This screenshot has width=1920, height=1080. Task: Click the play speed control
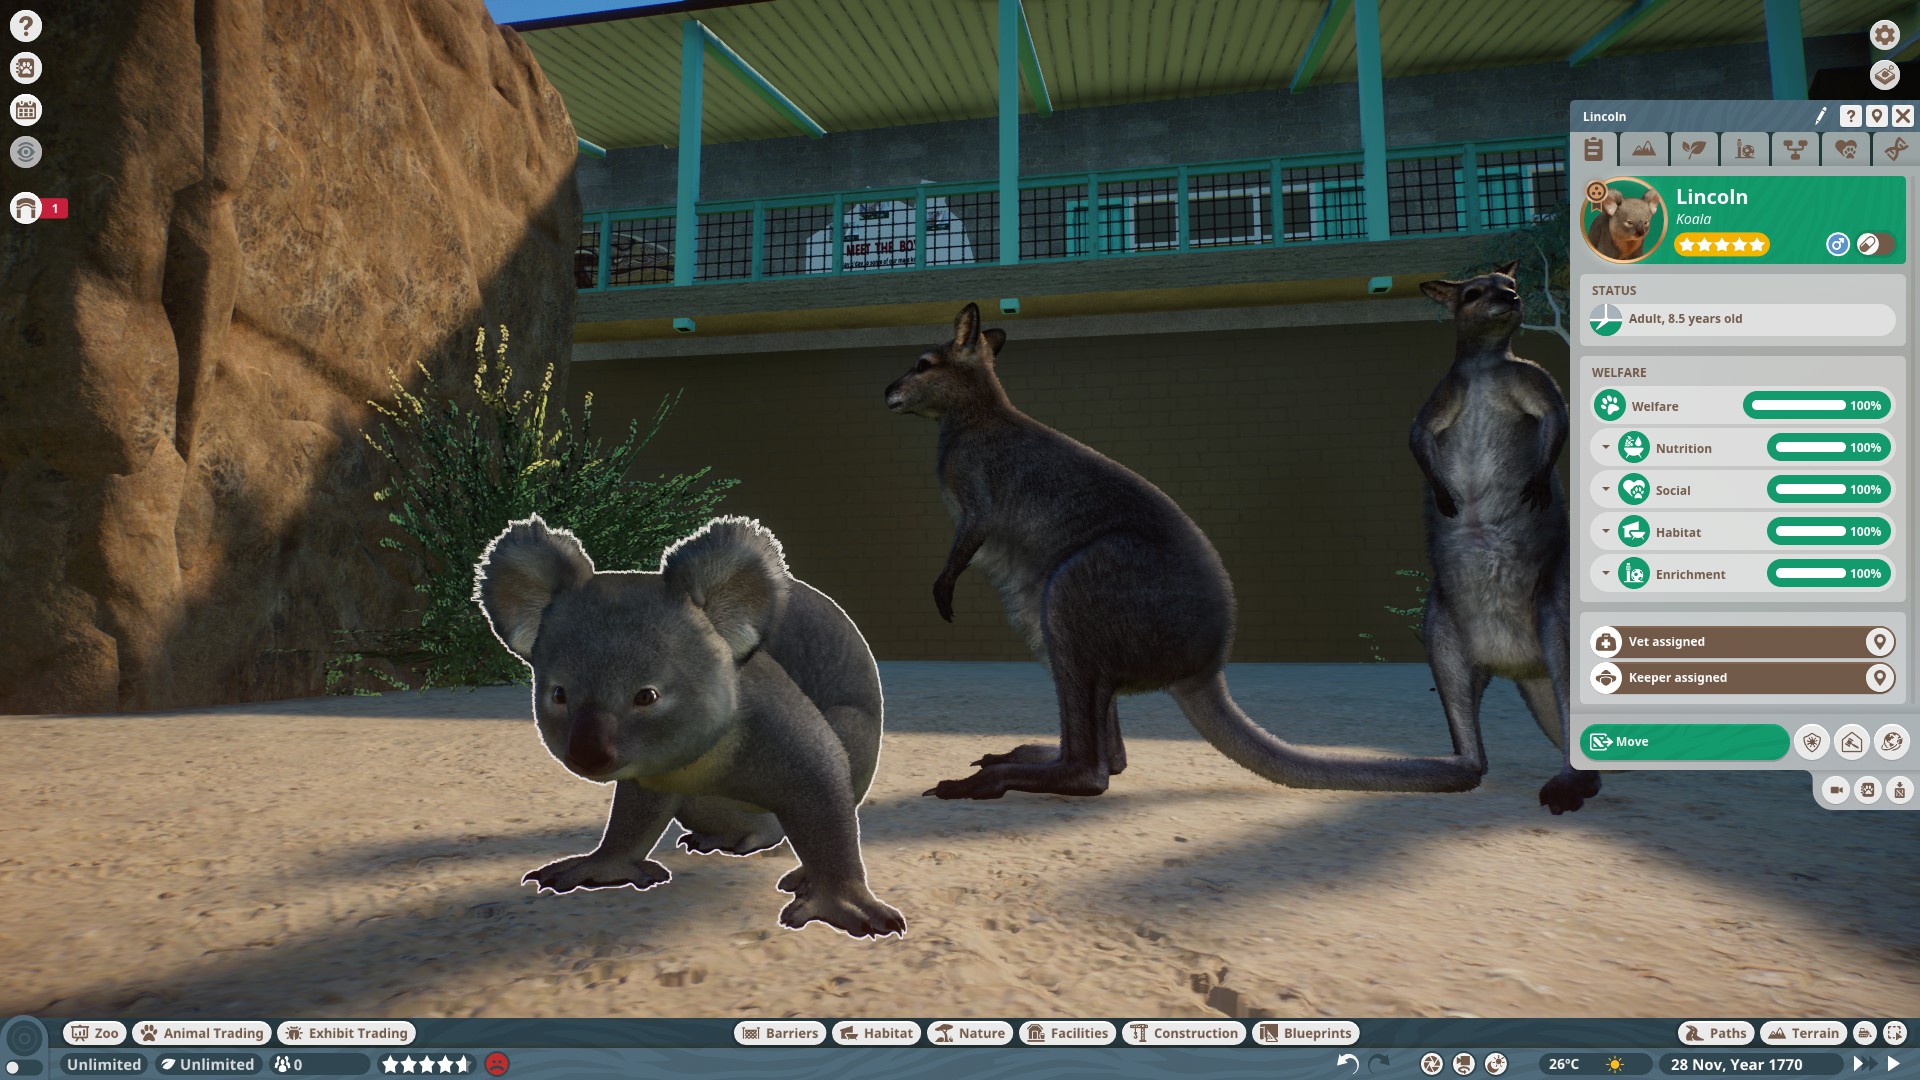coord(1893,1064)
